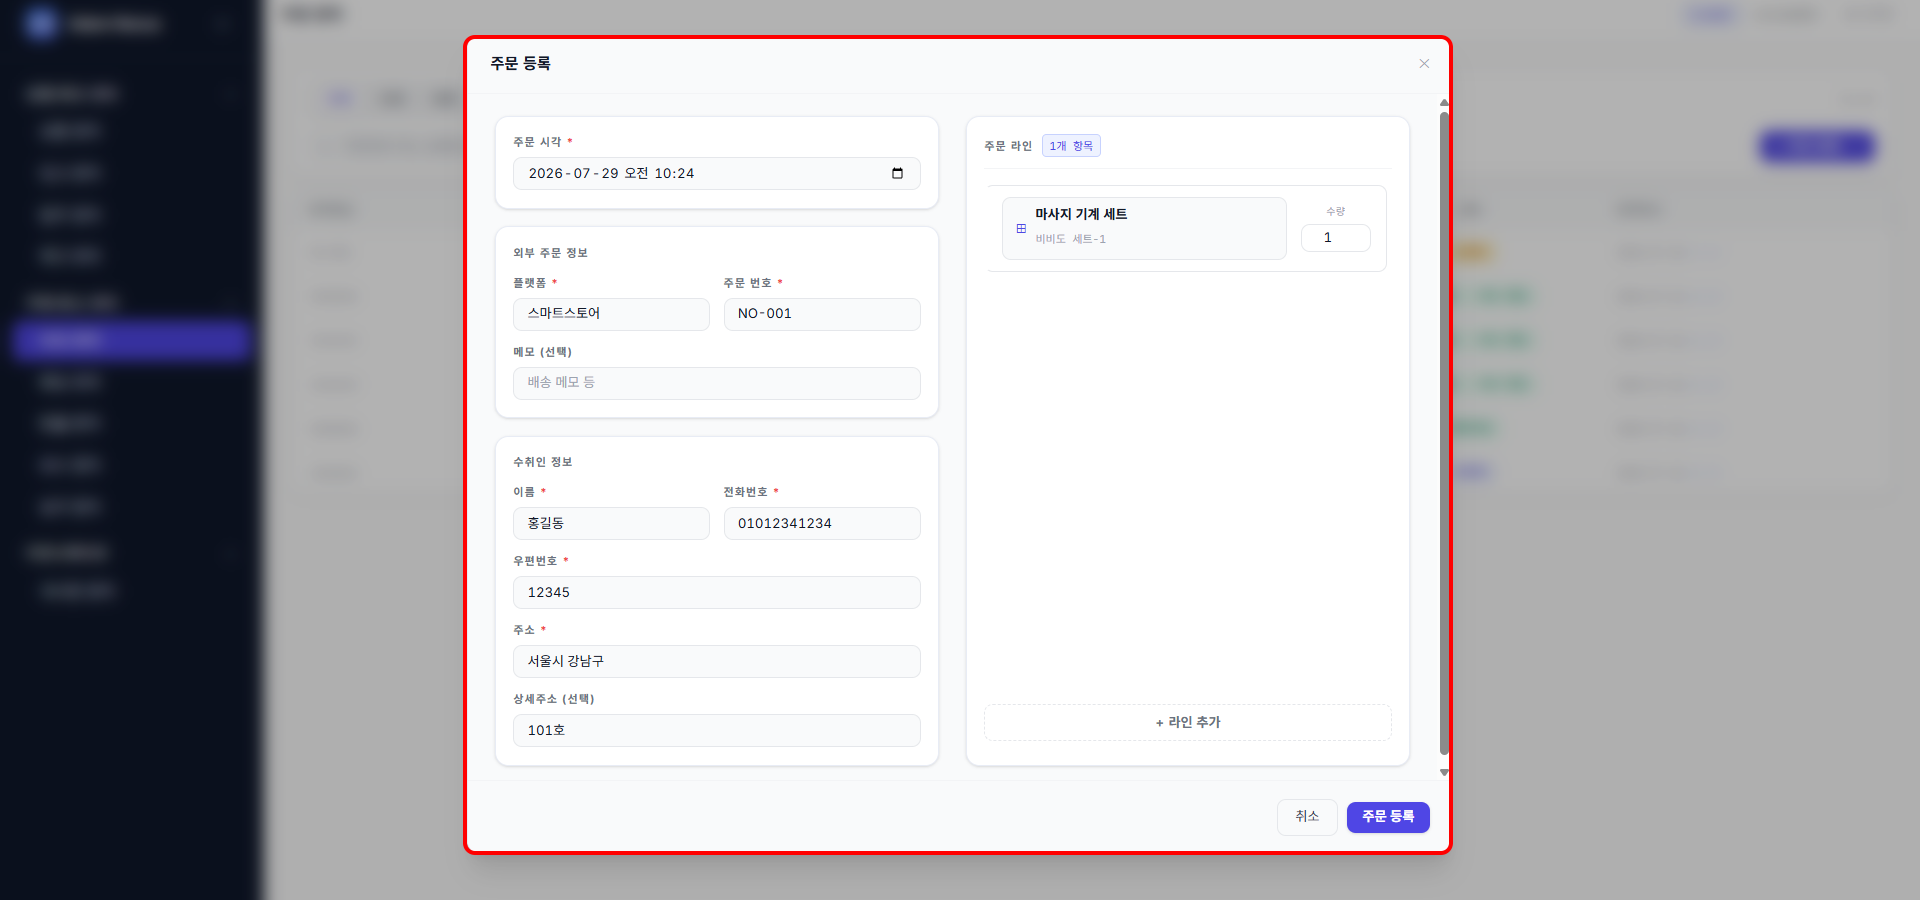
Task: Close the 주문 등록 dialog with X
Action: [1424, 64]
